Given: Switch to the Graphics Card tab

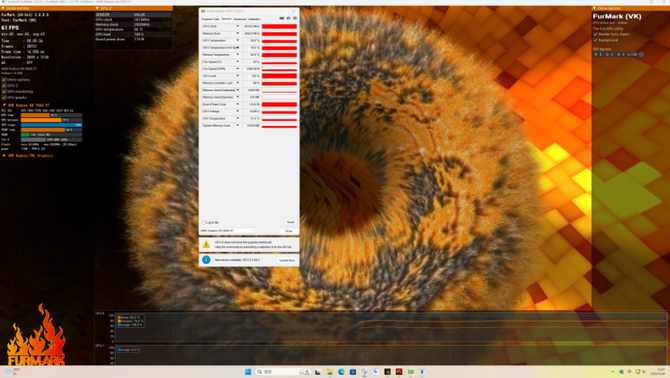Looking at the screenshot, I should pyautogui.click(x=210, y=19).
